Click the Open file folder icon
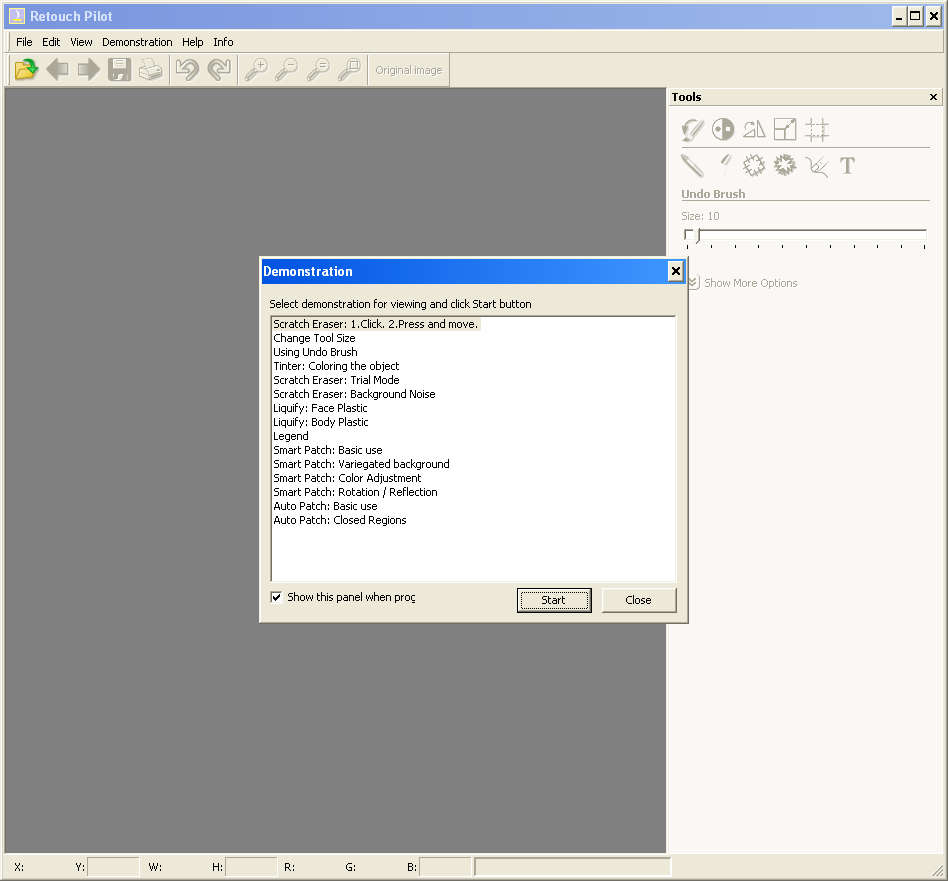The height and width of the screenshot is (881, 948). pos(26,70)
